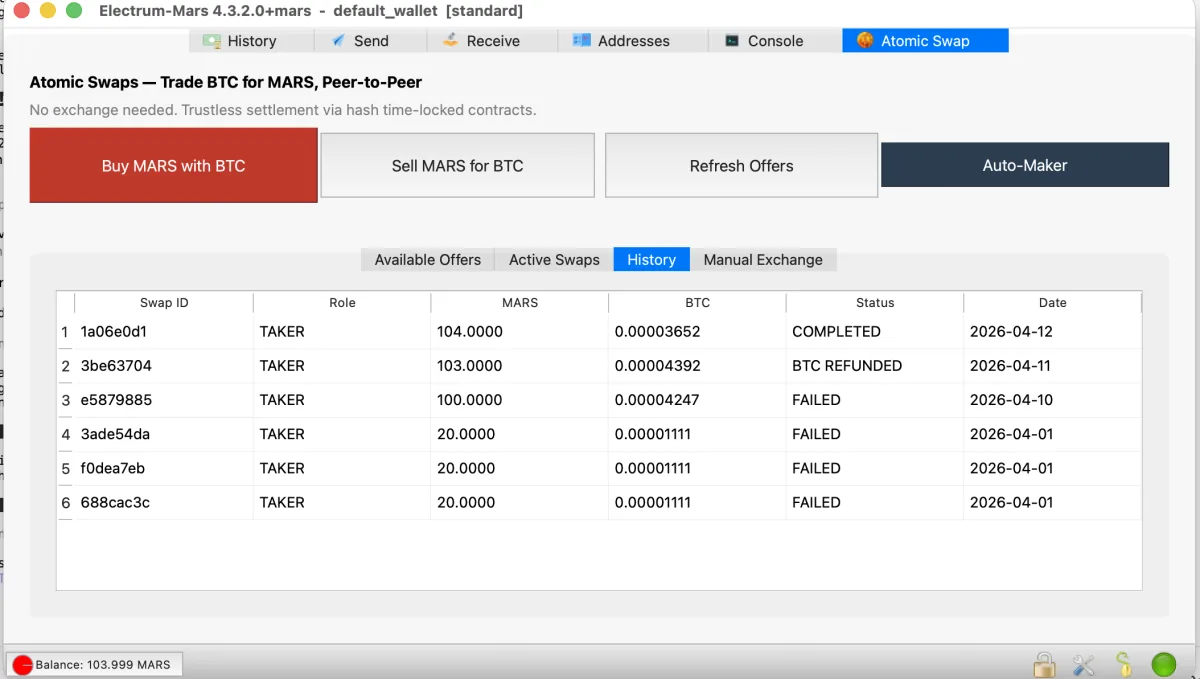This screenshot has height=679, width=1200.
Task: Click the red balance indicator icon
Action: pyautogui.click(x=22, y=664)
